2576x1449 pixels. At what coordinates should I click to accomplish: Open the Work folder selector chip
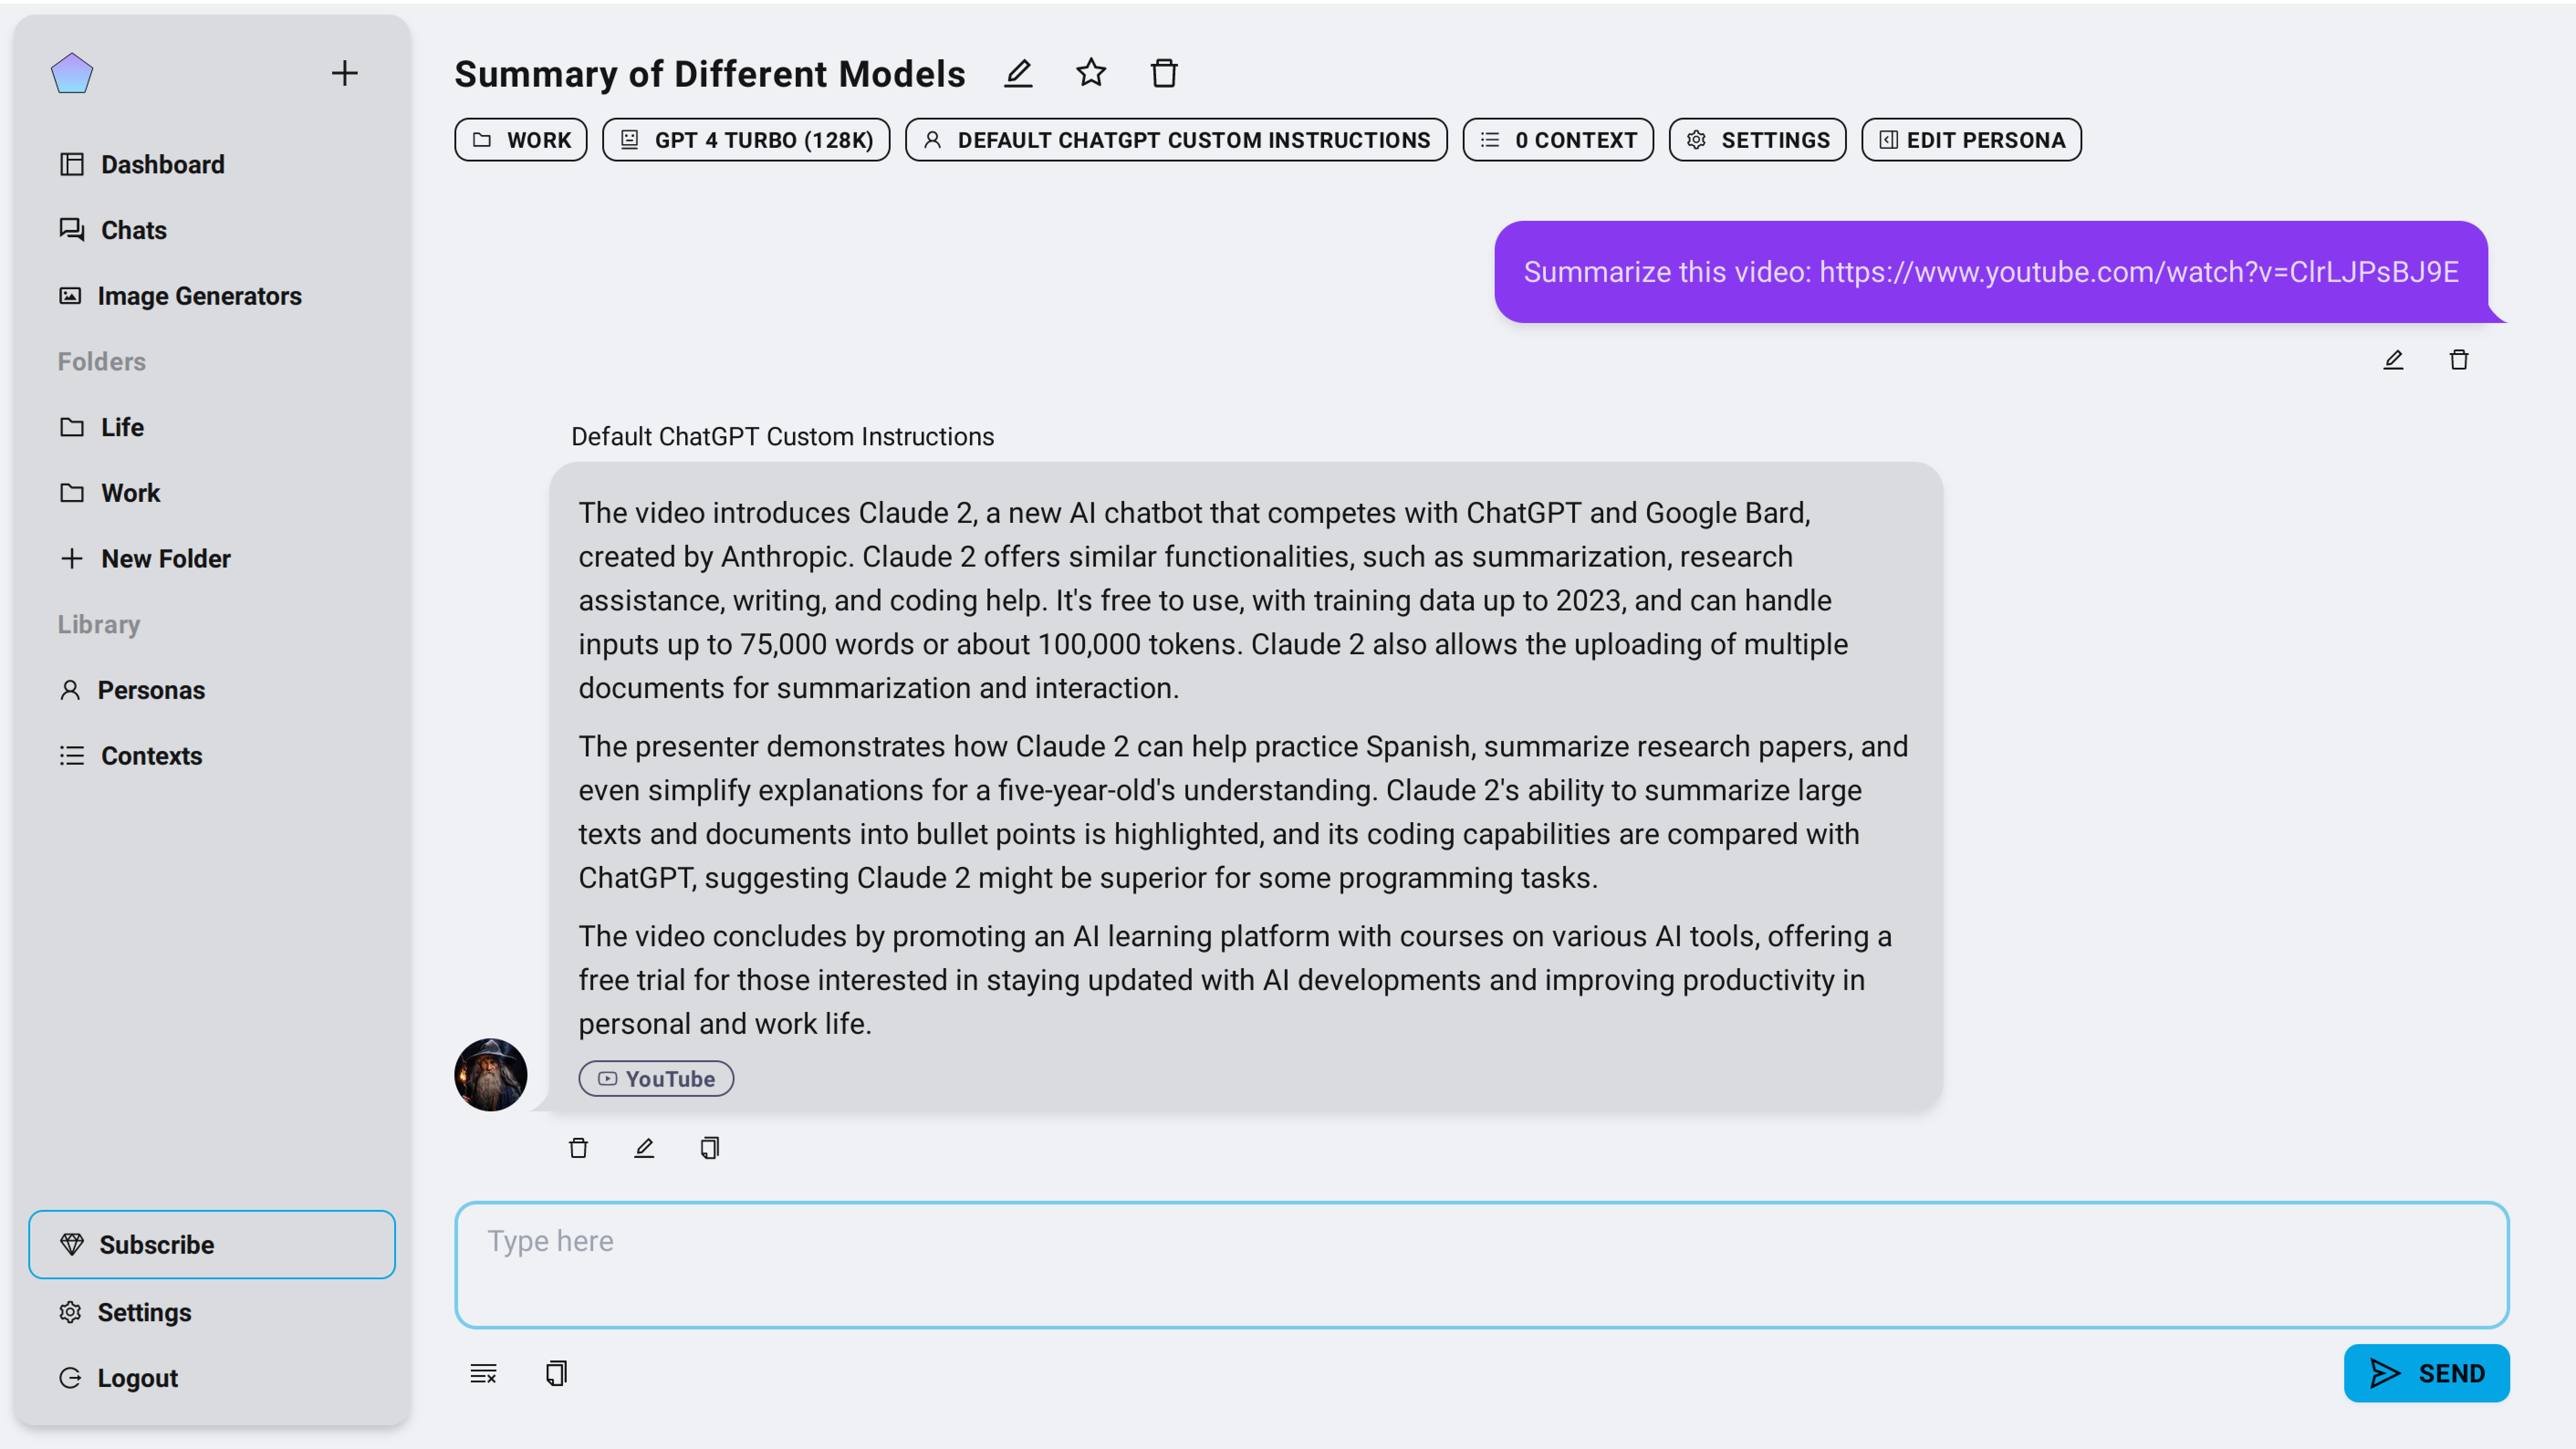point(521,140)
